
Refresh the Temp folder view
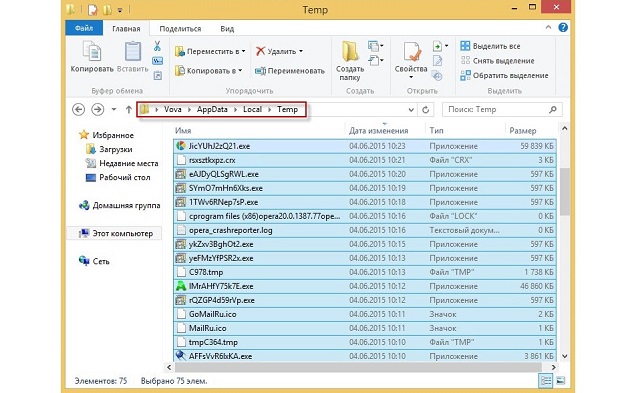(425, 109)
